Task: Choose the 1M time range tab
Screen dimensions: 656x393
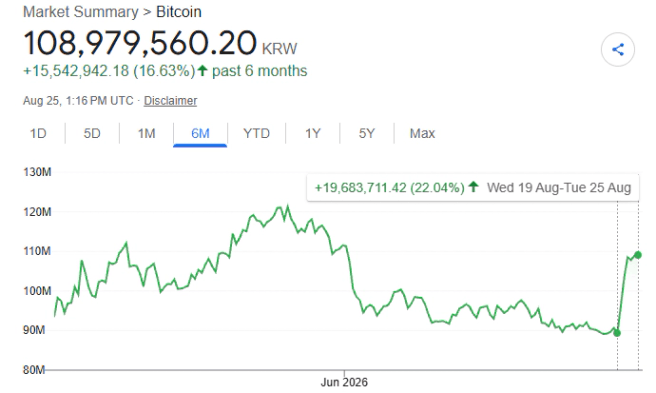Action: coord(146,134)
